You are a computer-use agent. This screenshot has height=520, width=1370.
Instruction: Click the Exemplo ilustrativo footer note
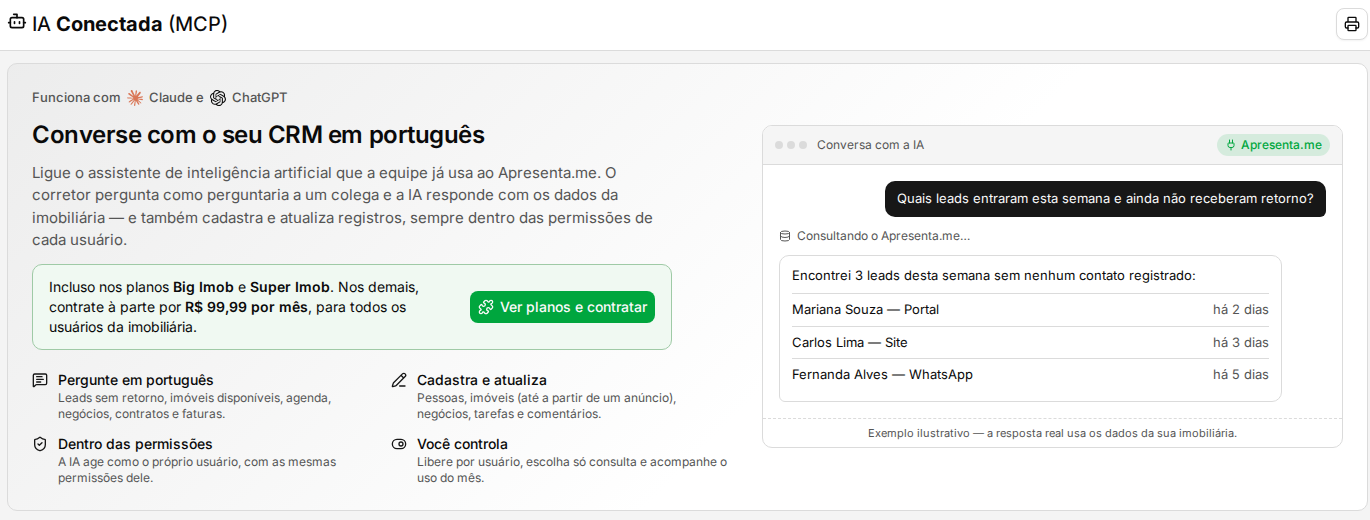coord(1052,433)
